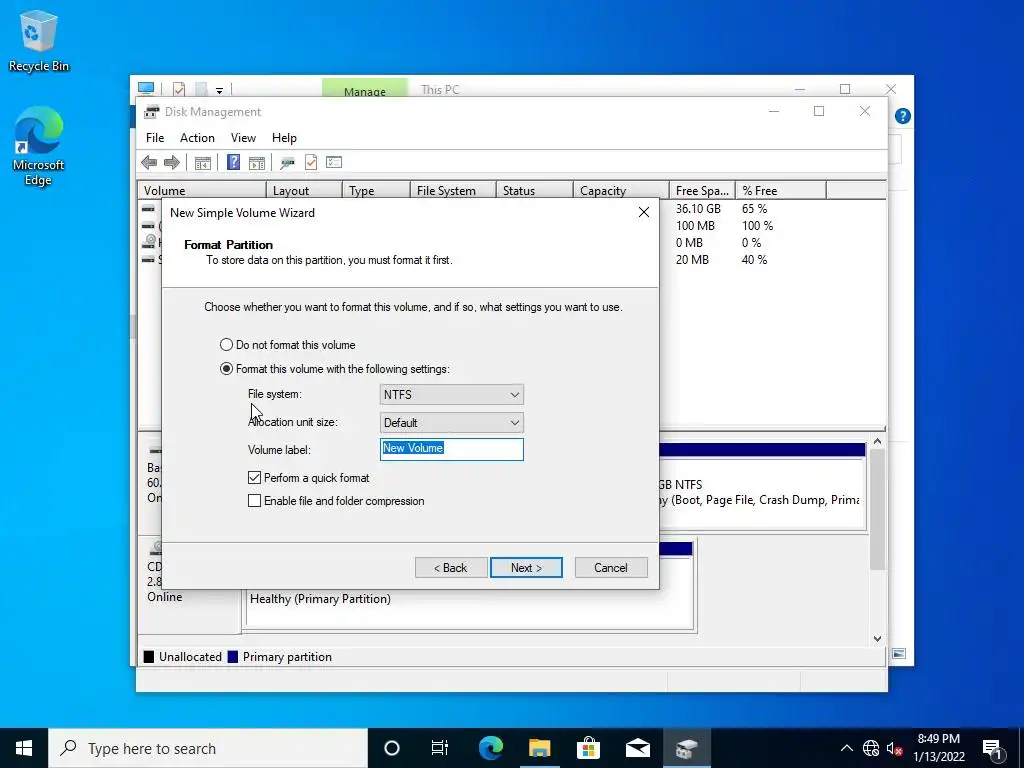Click the 20 MB free space cell

point(692,260)
